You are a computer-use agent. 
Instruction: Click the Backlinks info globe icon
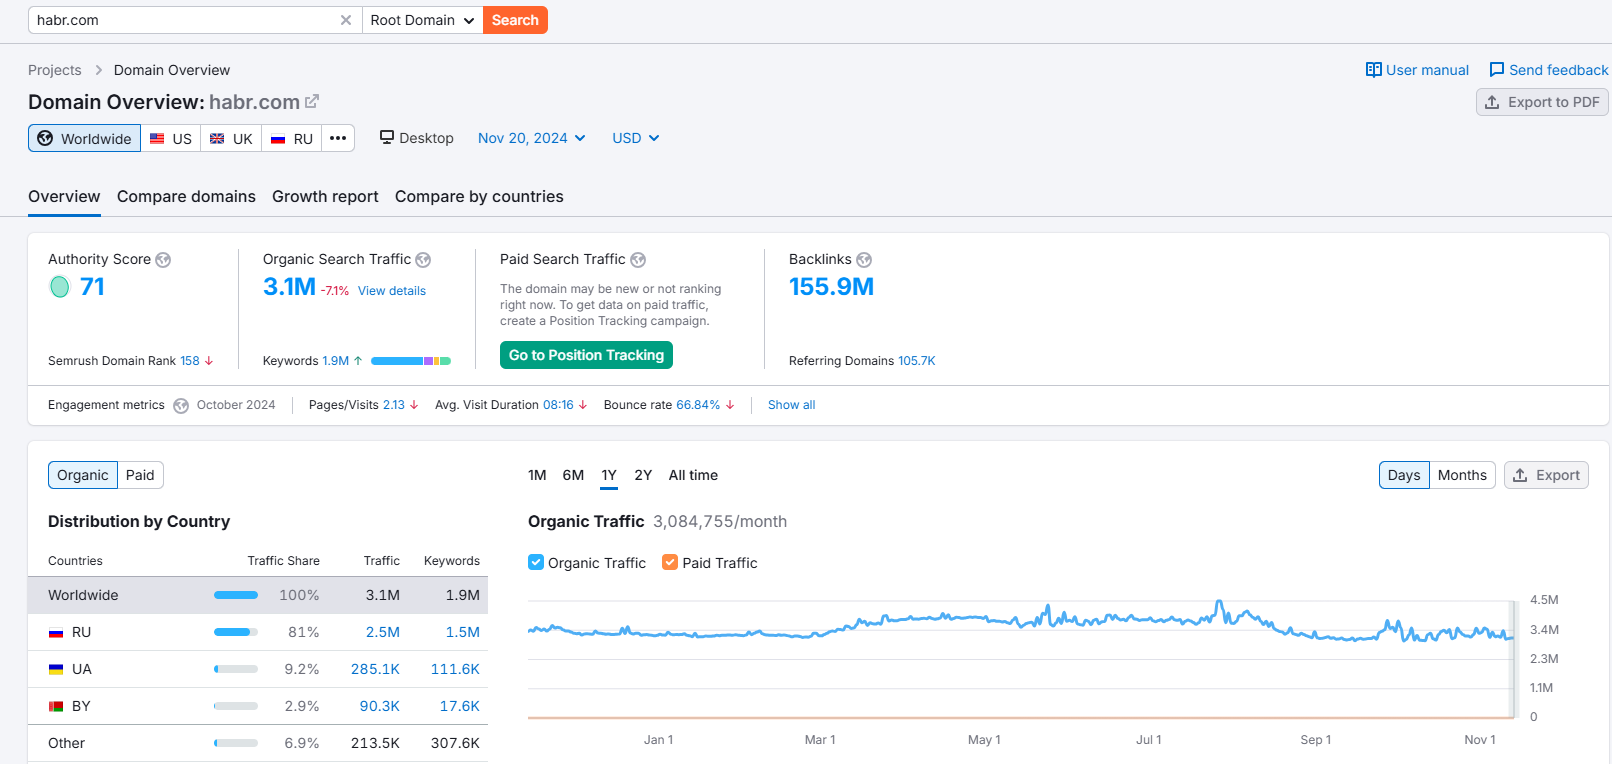click(864, 260)
